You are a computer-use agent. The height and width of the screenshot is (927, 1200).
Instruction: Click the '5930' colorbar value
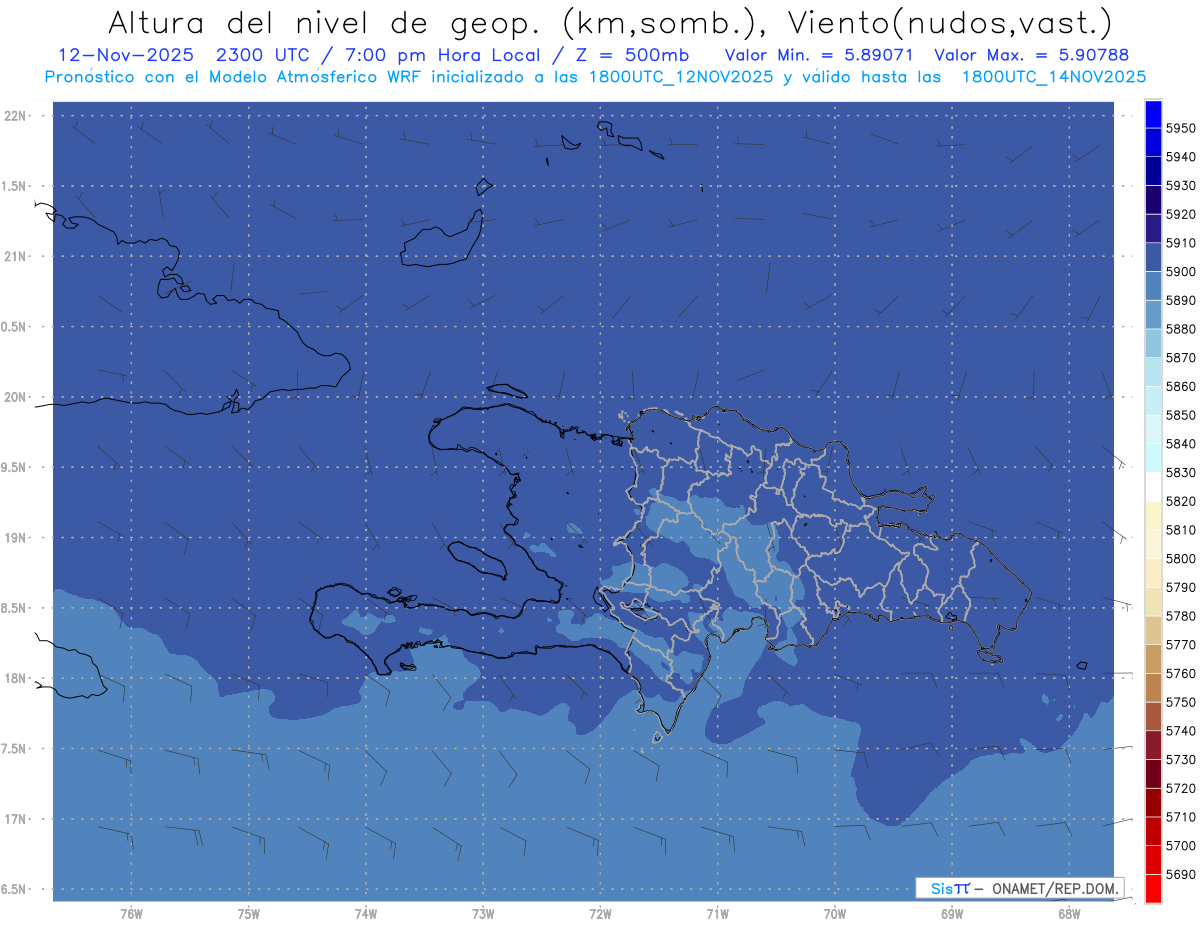[x=1181, y=185]
